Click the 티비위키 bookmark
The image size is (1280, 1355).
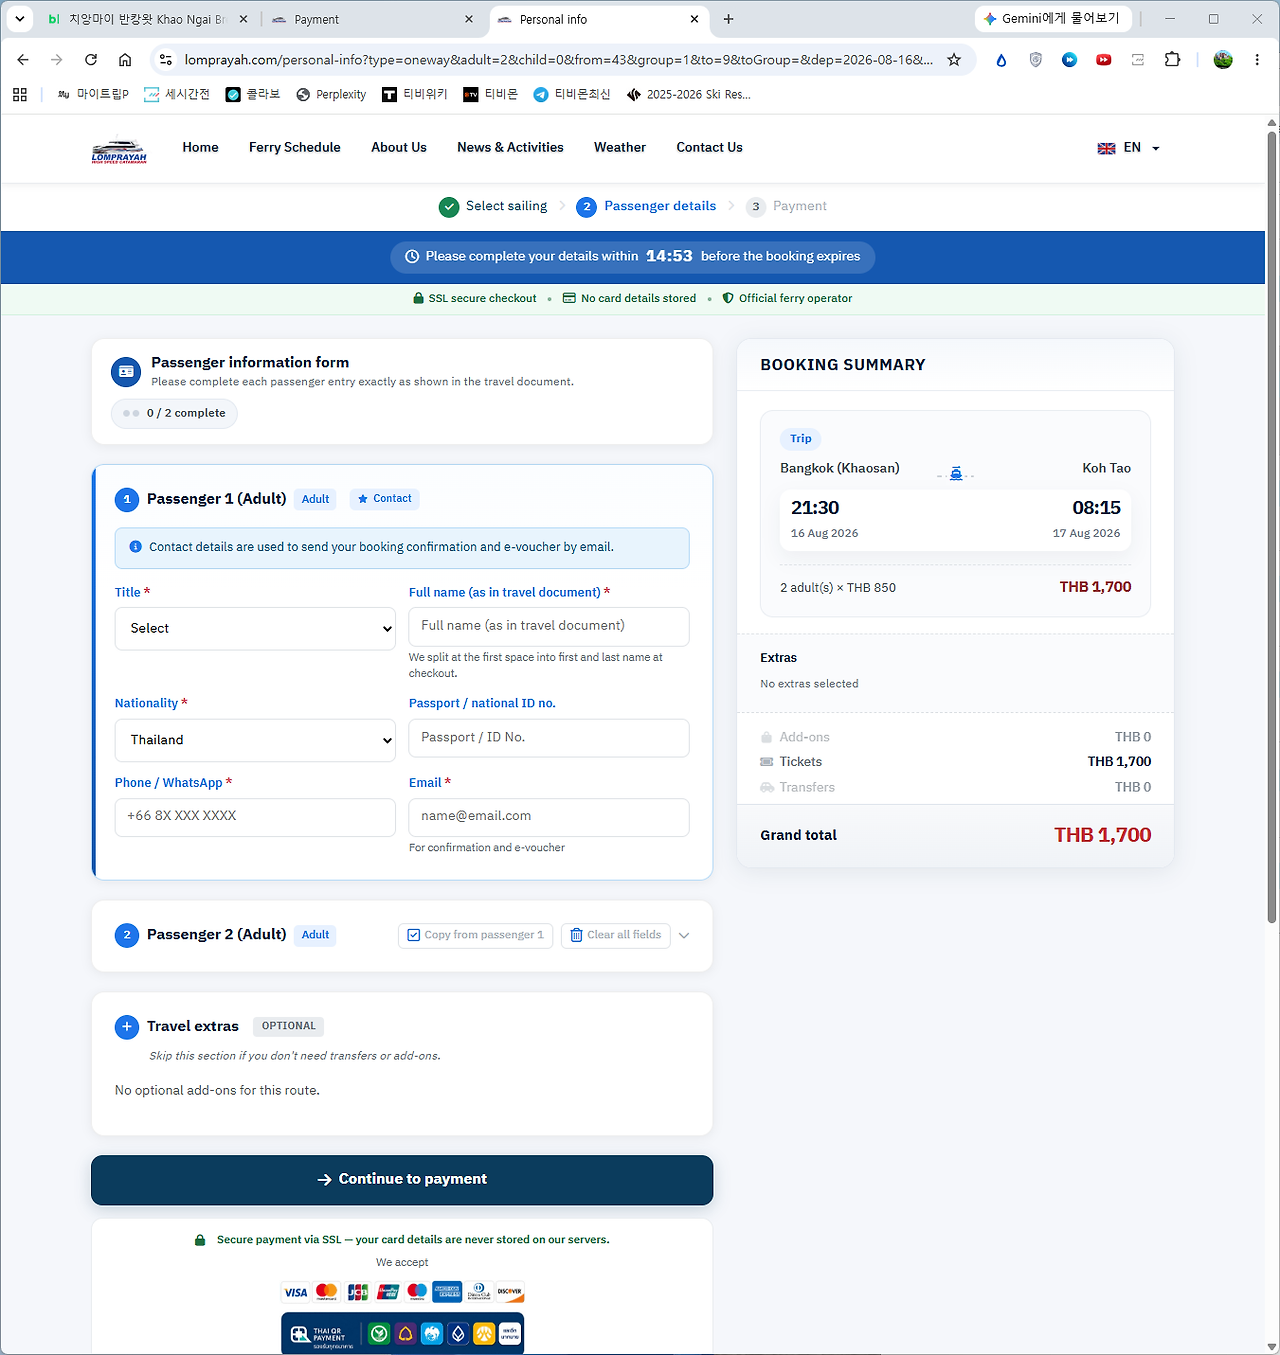[x=415, y=94]
